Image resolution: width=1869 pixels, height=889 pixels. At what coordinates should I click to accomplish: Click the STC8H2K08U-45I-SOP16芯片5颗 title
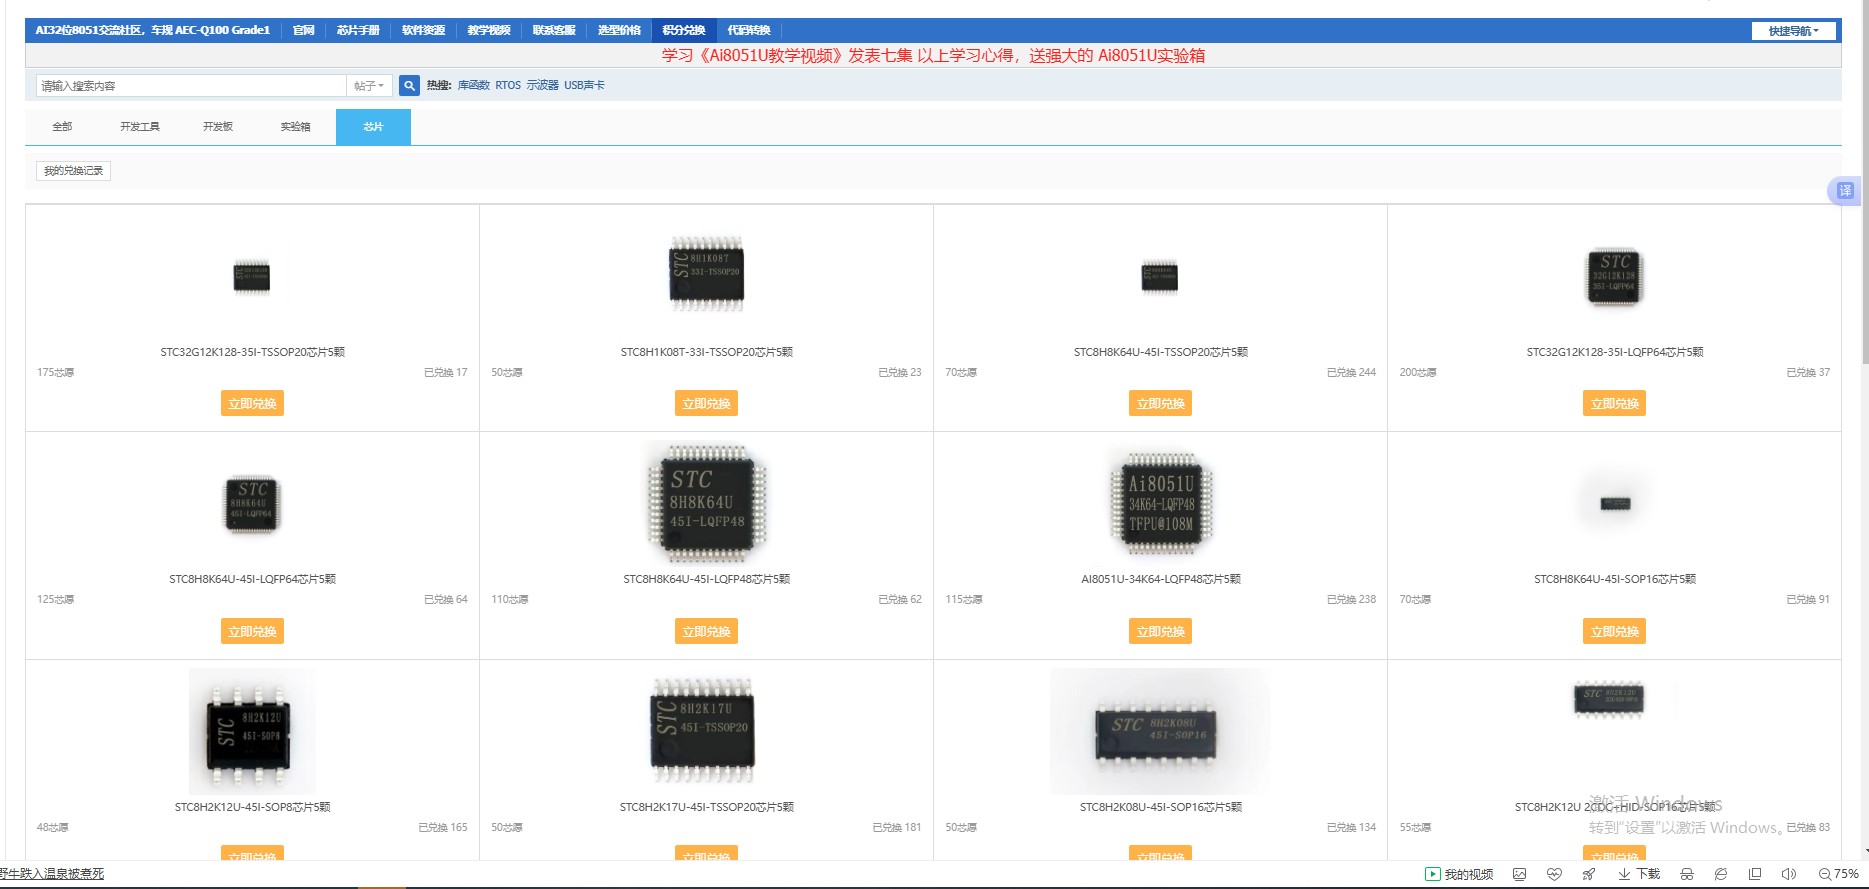pos(1160,807)
